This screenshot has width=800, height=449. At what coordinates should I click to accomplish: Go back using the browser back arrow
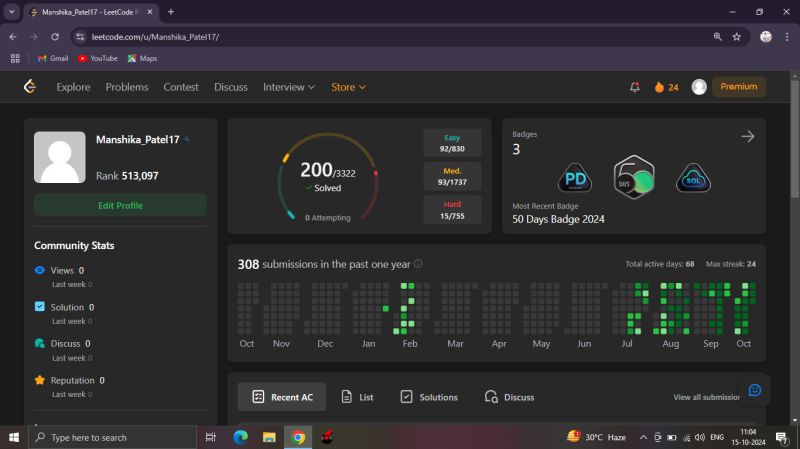[13, 37]
